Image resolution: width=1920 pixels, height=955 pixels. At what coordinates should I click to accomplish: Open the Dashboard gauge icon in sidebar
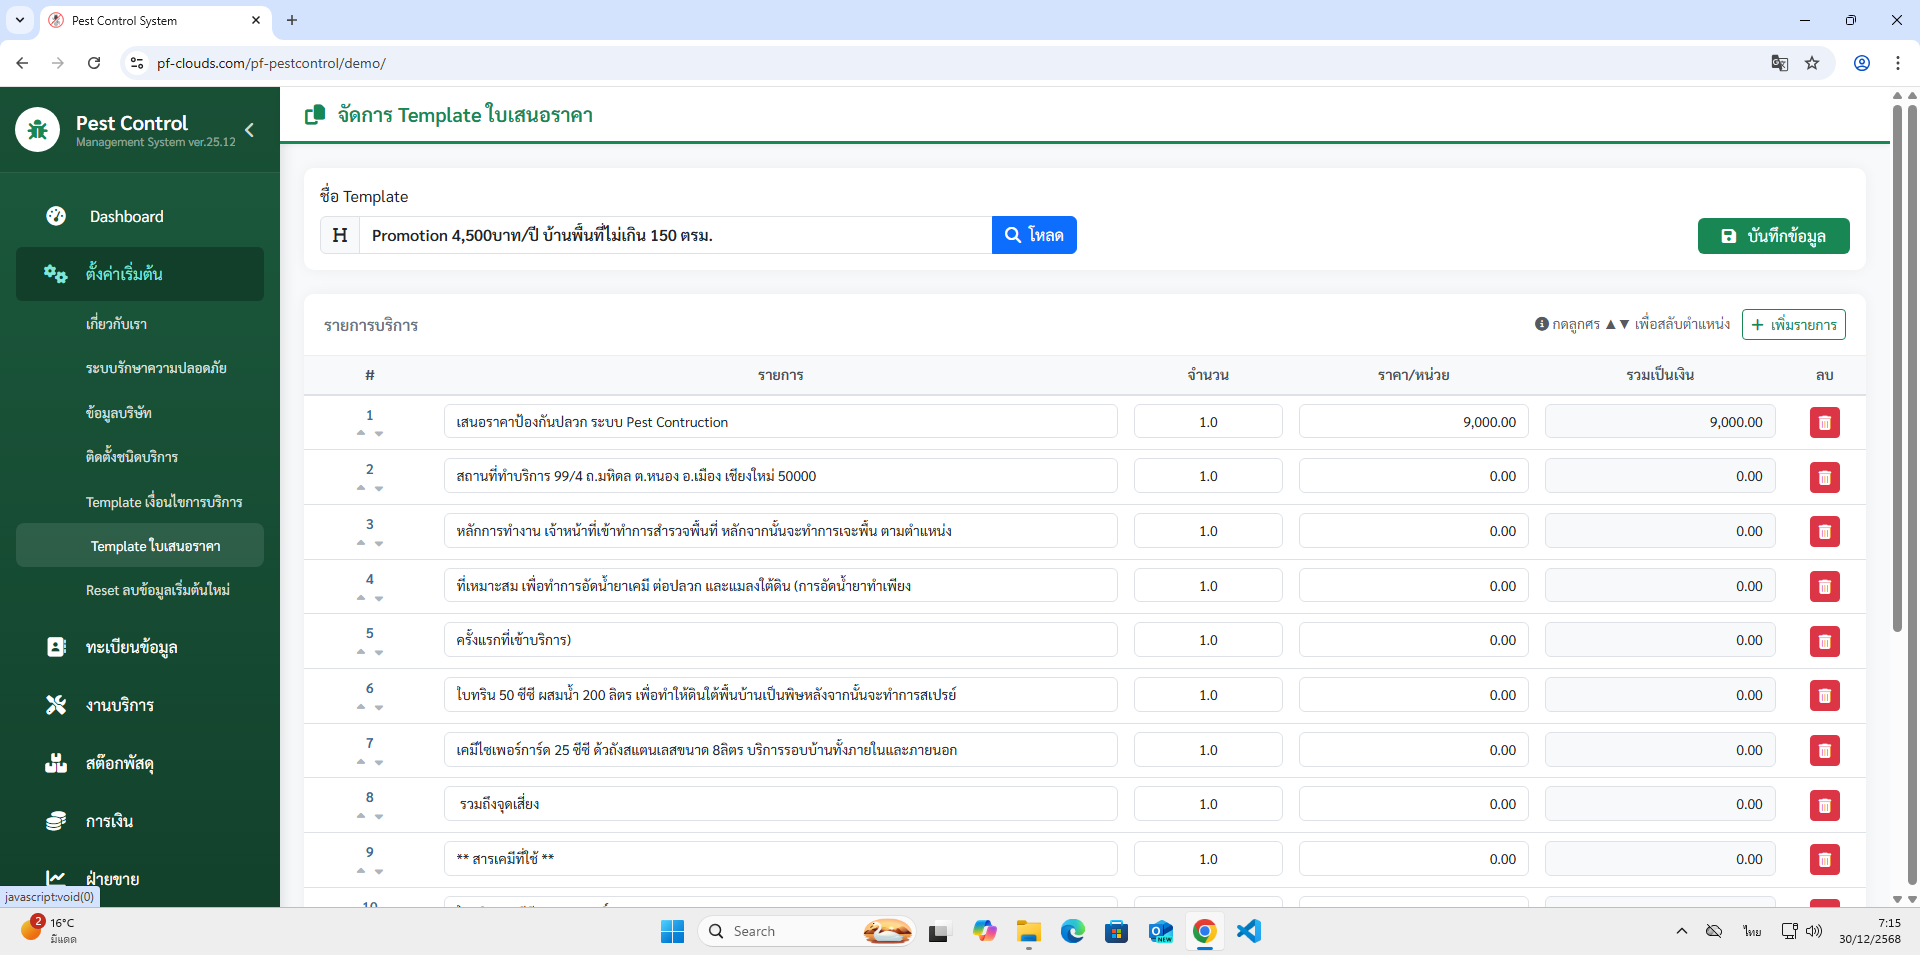click(x=56, y=216)
